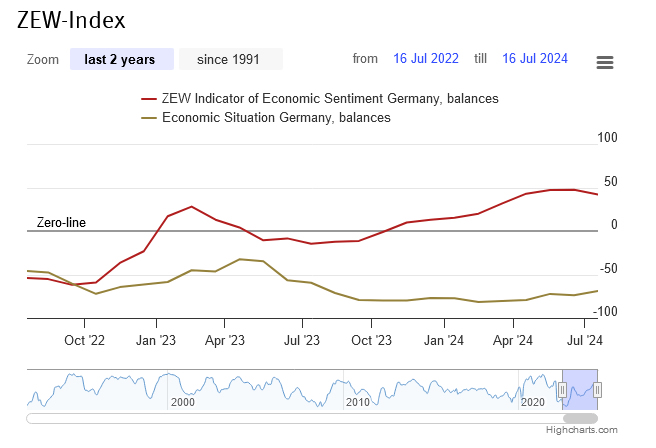Hide the ZEW Indicator of Economic Sentiment series
The image size is (656, 448).
click(x=330, y=99)
